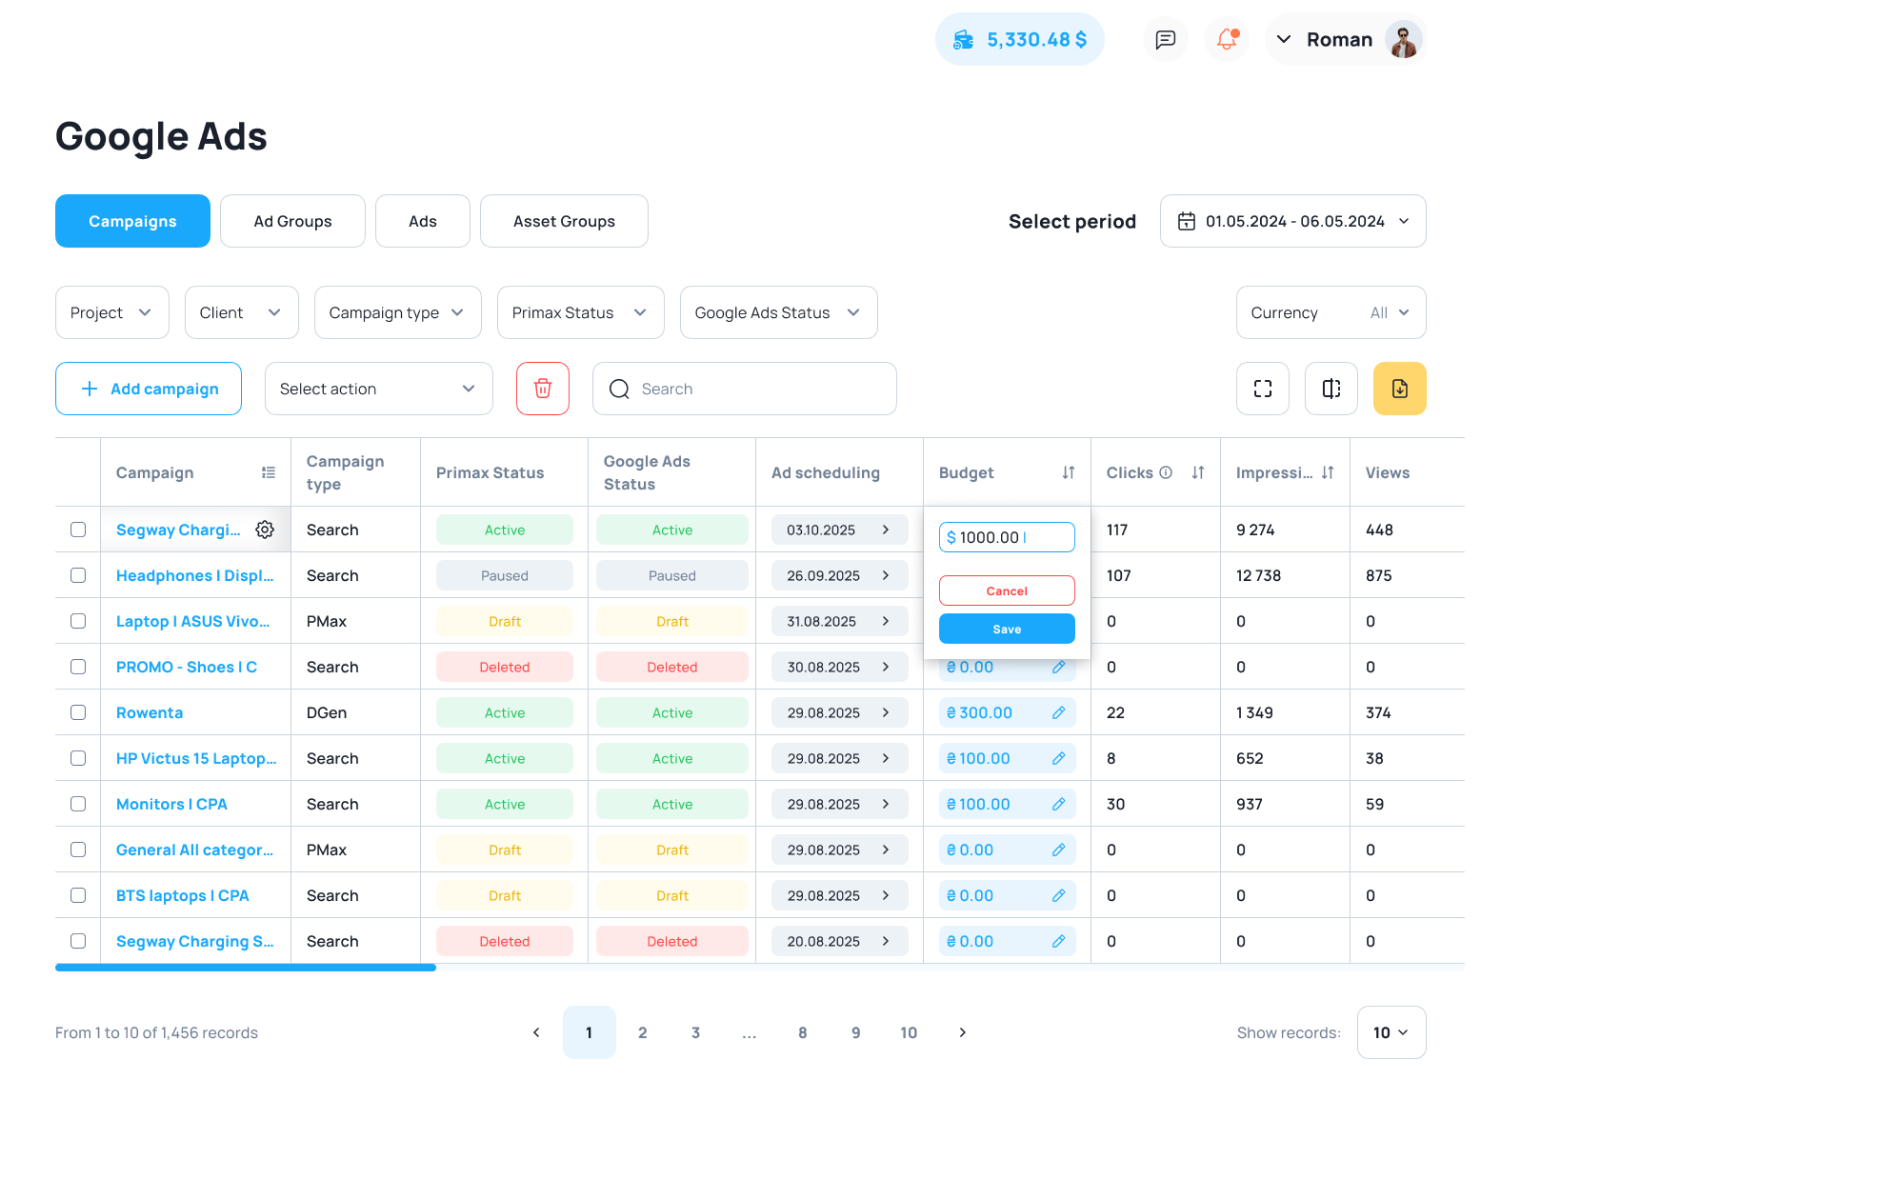
Task: Tick the checkbox in the table header column
Action: (78, 472)
